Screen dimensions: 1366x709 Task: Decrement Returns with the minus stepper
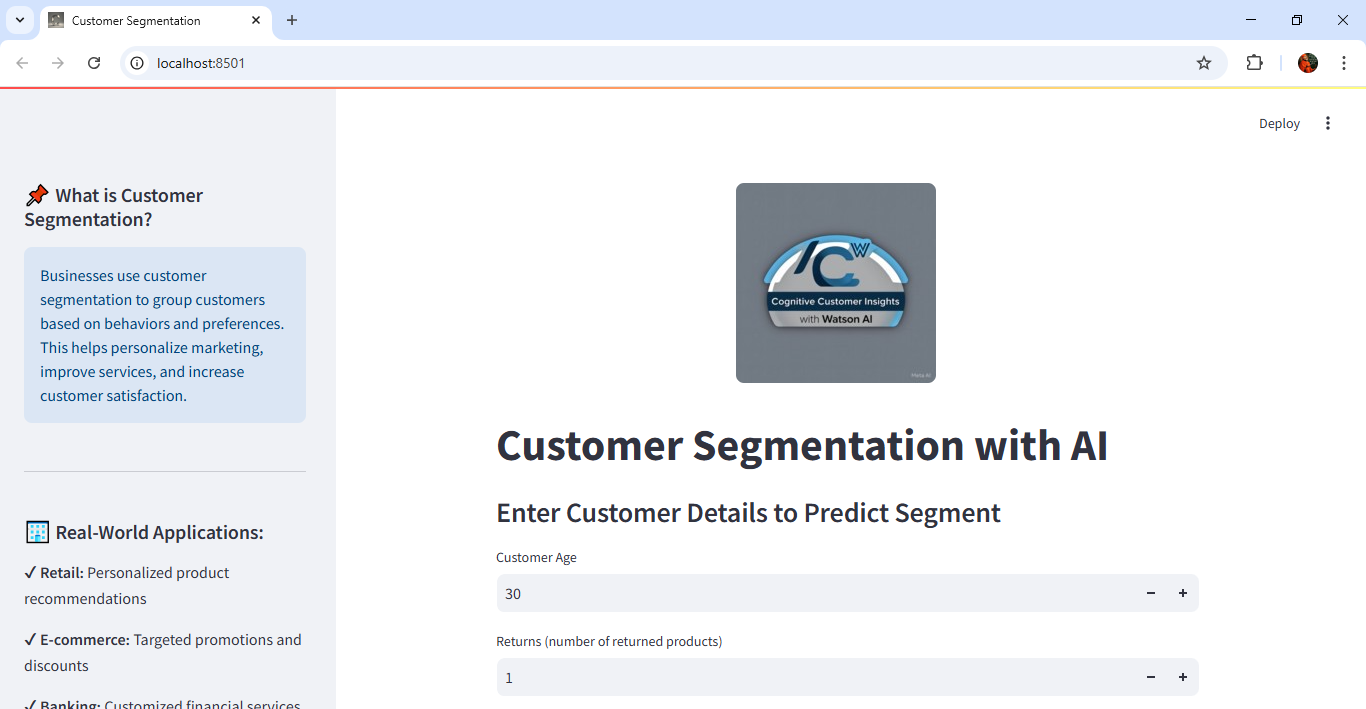tap(1151, 677)
